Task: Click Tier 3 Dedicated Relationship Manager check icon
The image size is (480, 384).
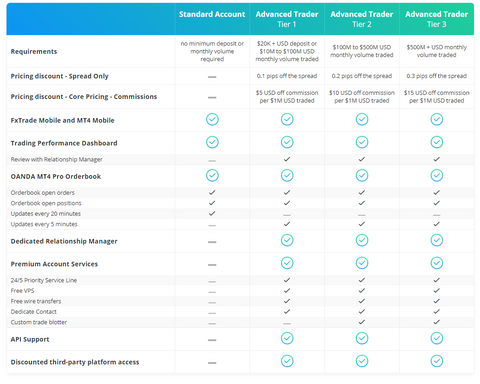Action: click(437, 240)
